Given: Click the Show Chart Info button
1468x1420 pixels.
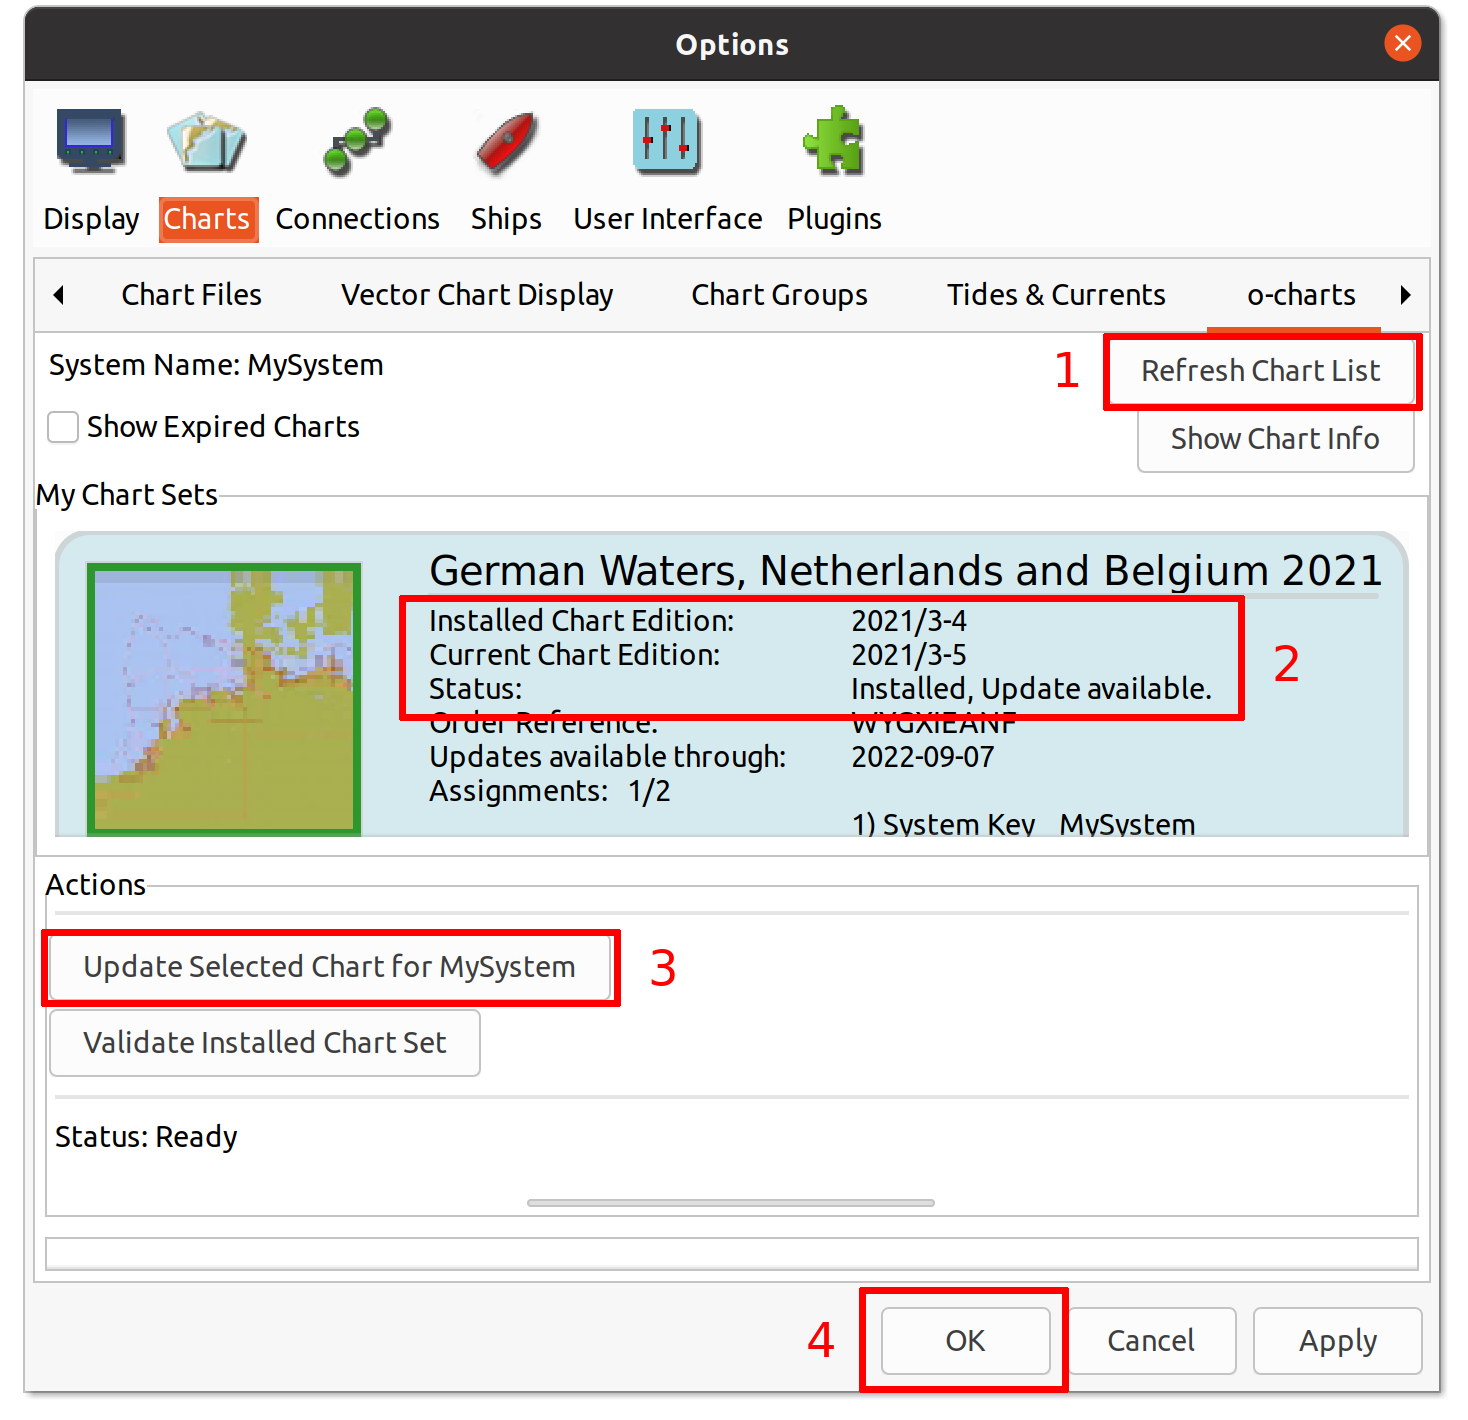Looking at the screenshot, I should point(1275,439).
